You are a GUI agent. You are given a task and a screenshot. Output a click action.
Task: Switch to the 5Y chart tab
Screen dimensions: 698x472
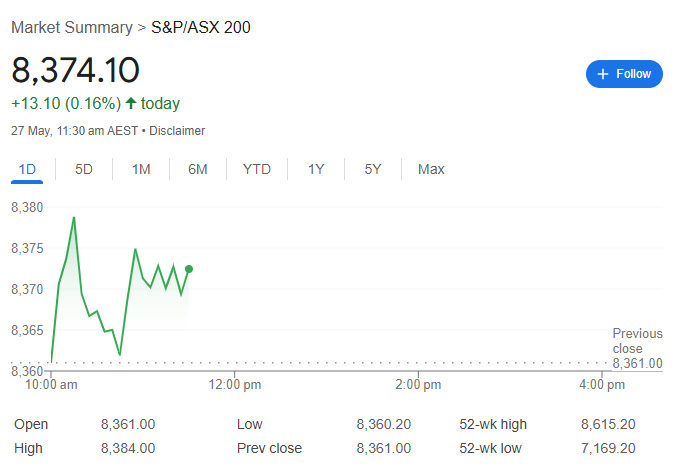(x=373, y=169)
